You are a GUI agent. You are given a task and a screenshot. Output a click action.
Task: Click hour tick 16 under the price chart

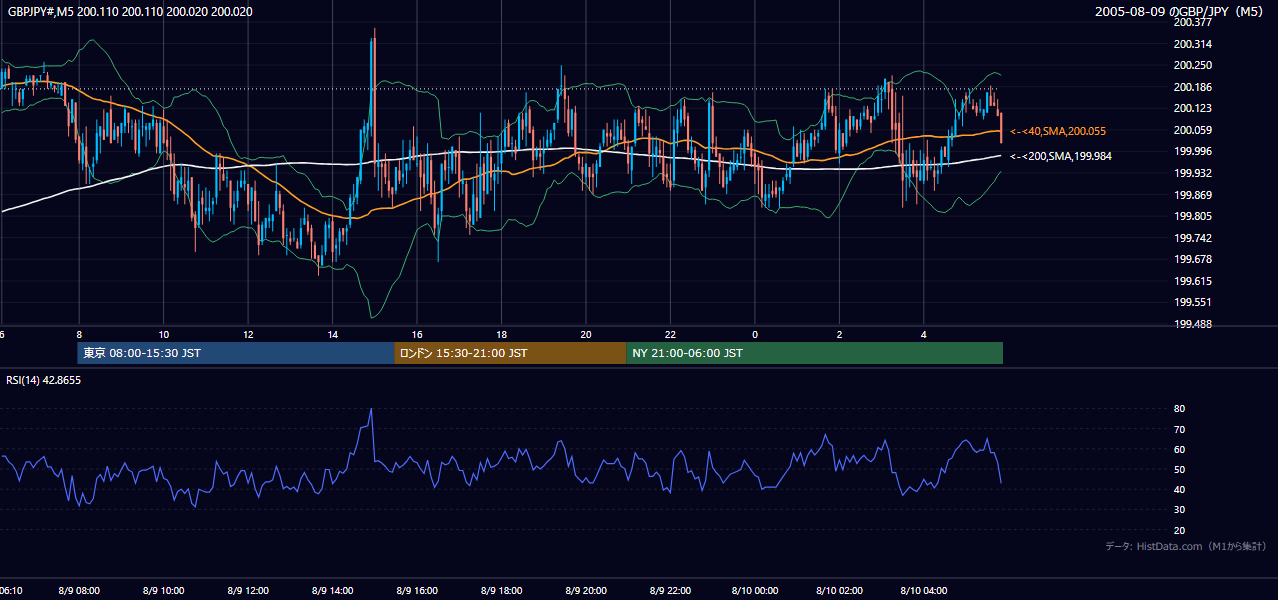coord(417,334)
